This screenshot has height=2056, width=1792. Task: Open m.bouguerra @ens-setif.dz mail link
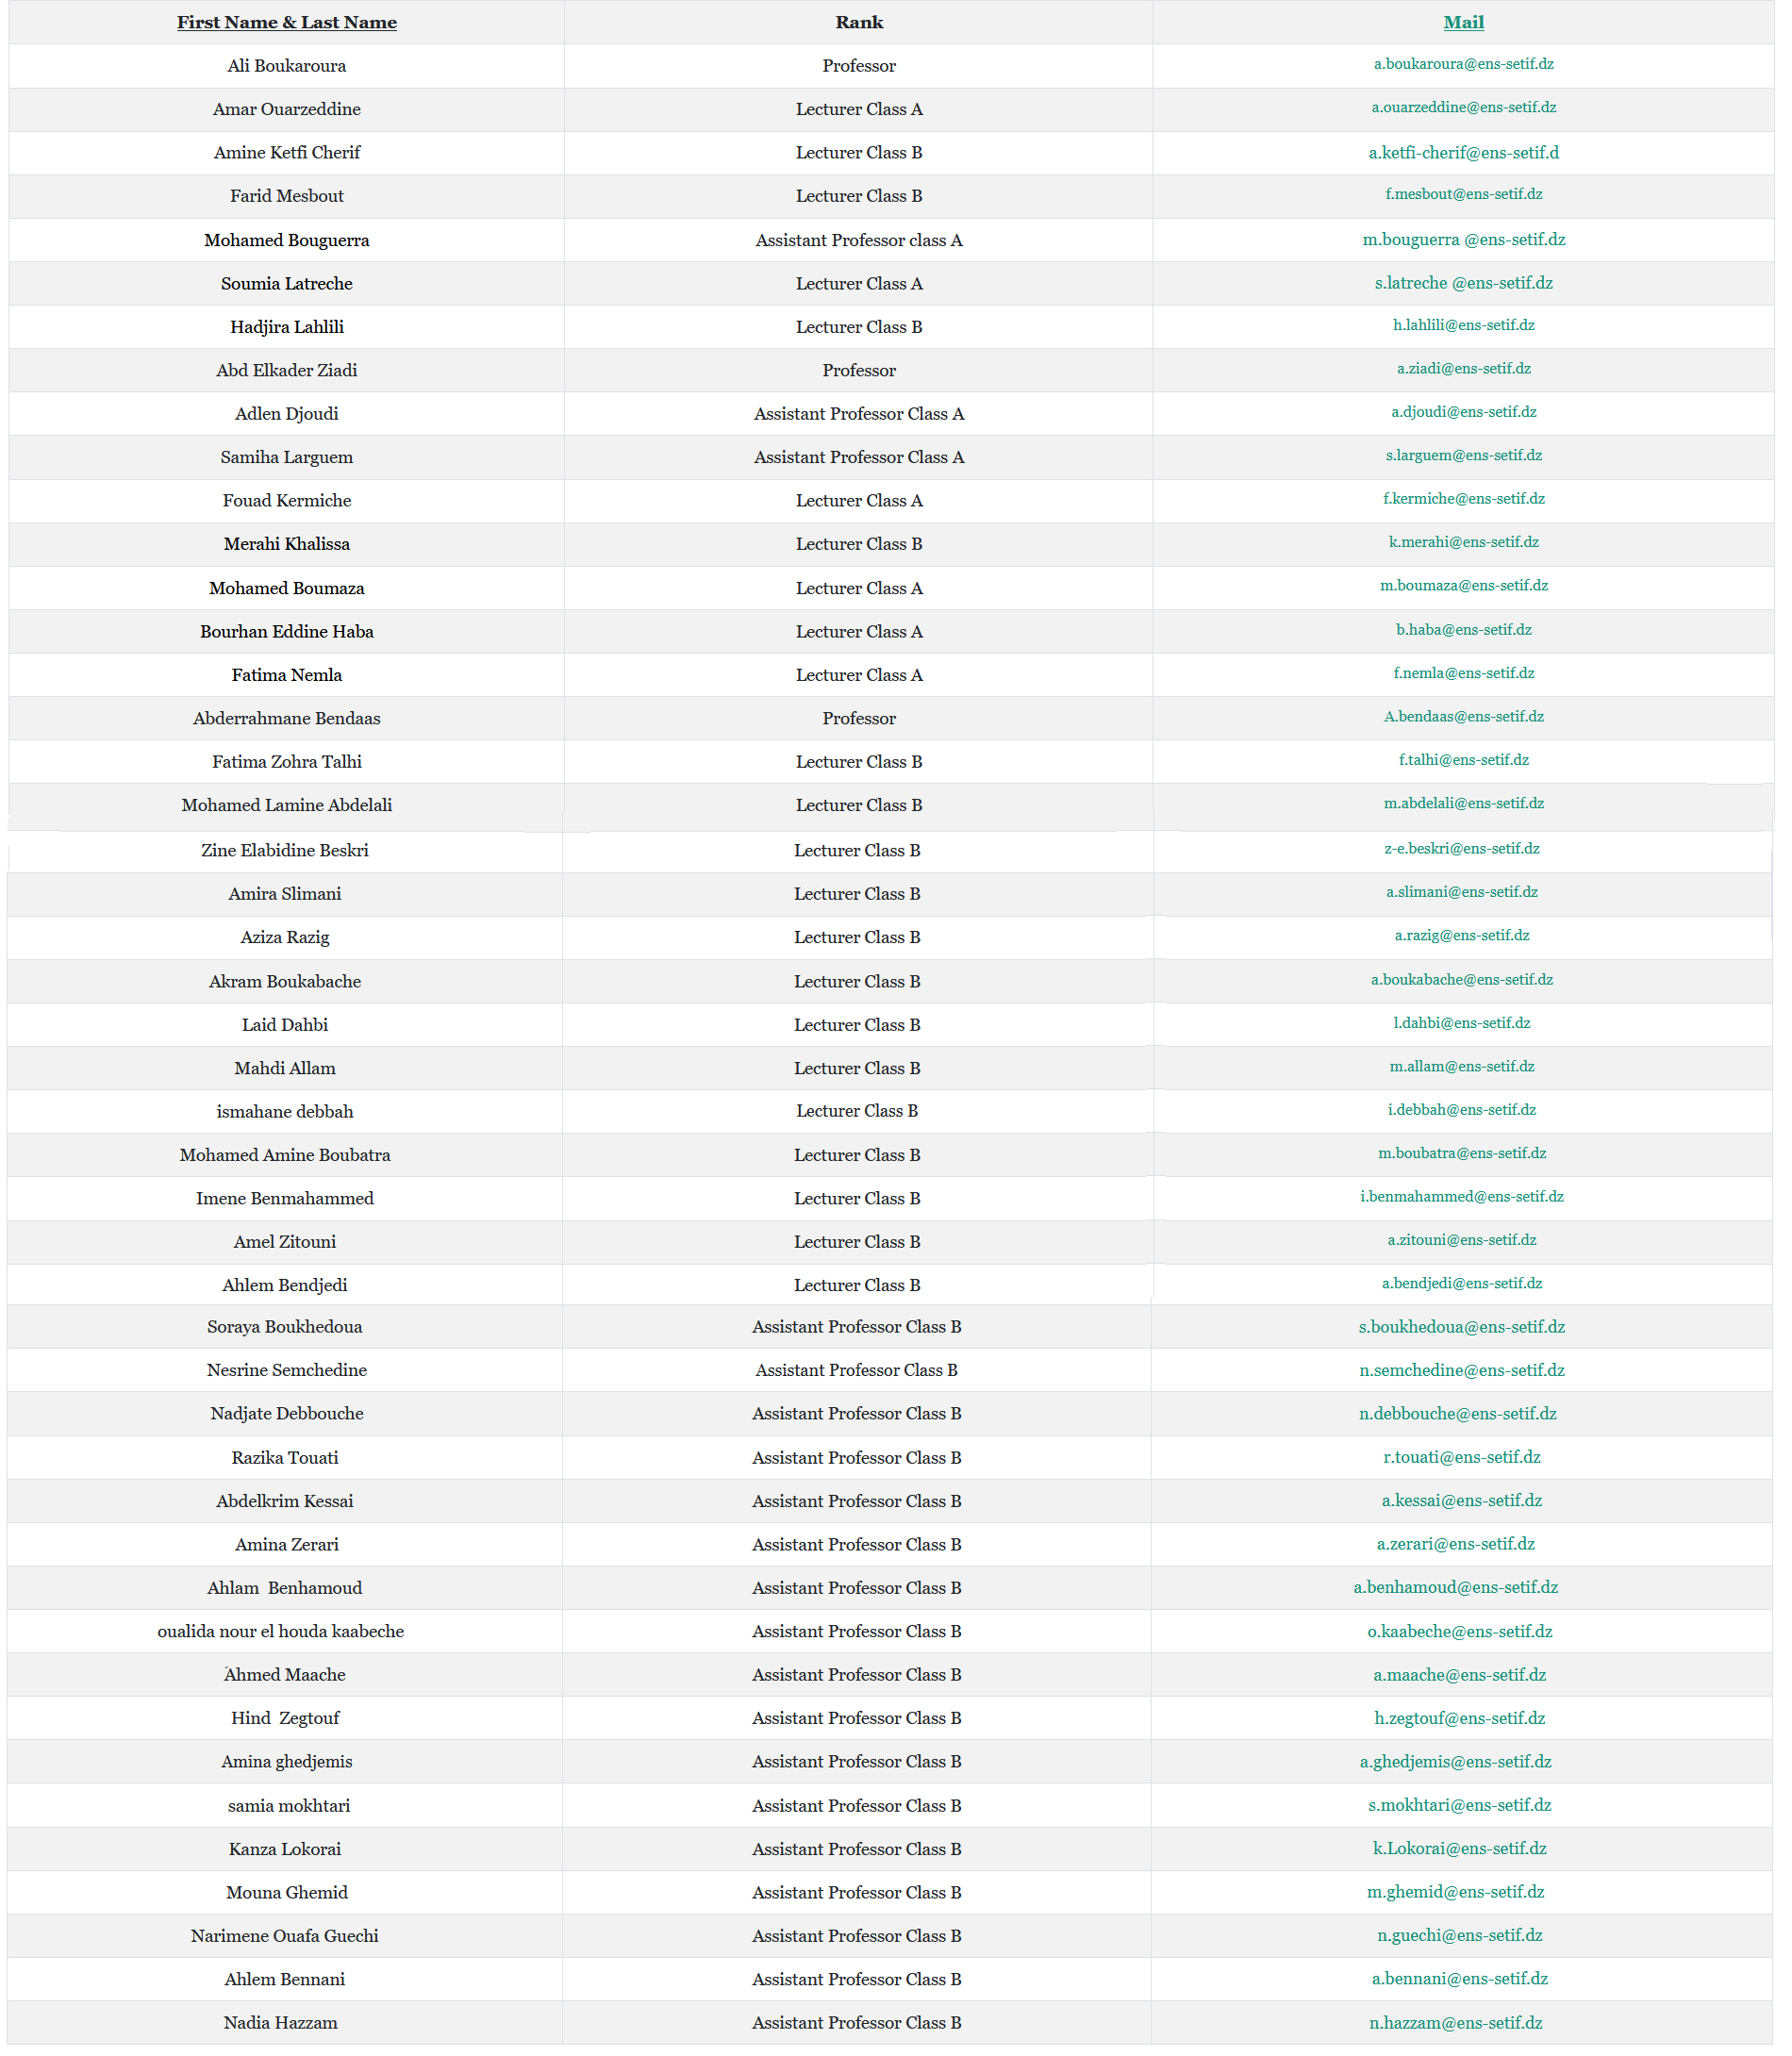1463,239
